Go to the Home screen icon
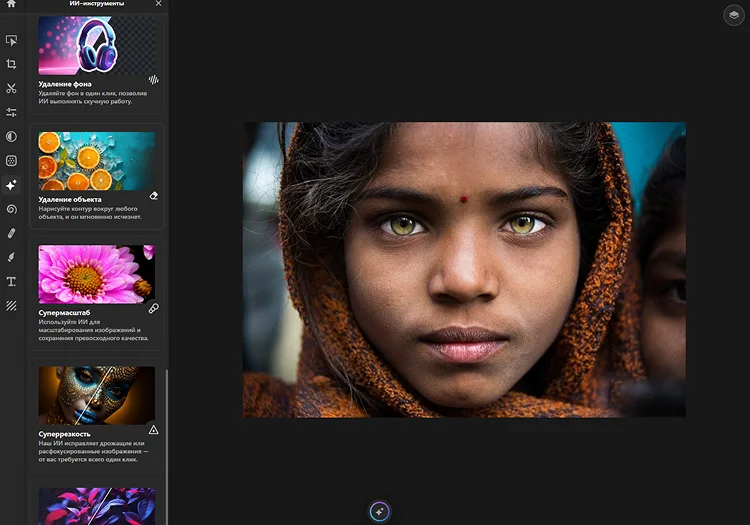 pos(11,3)
